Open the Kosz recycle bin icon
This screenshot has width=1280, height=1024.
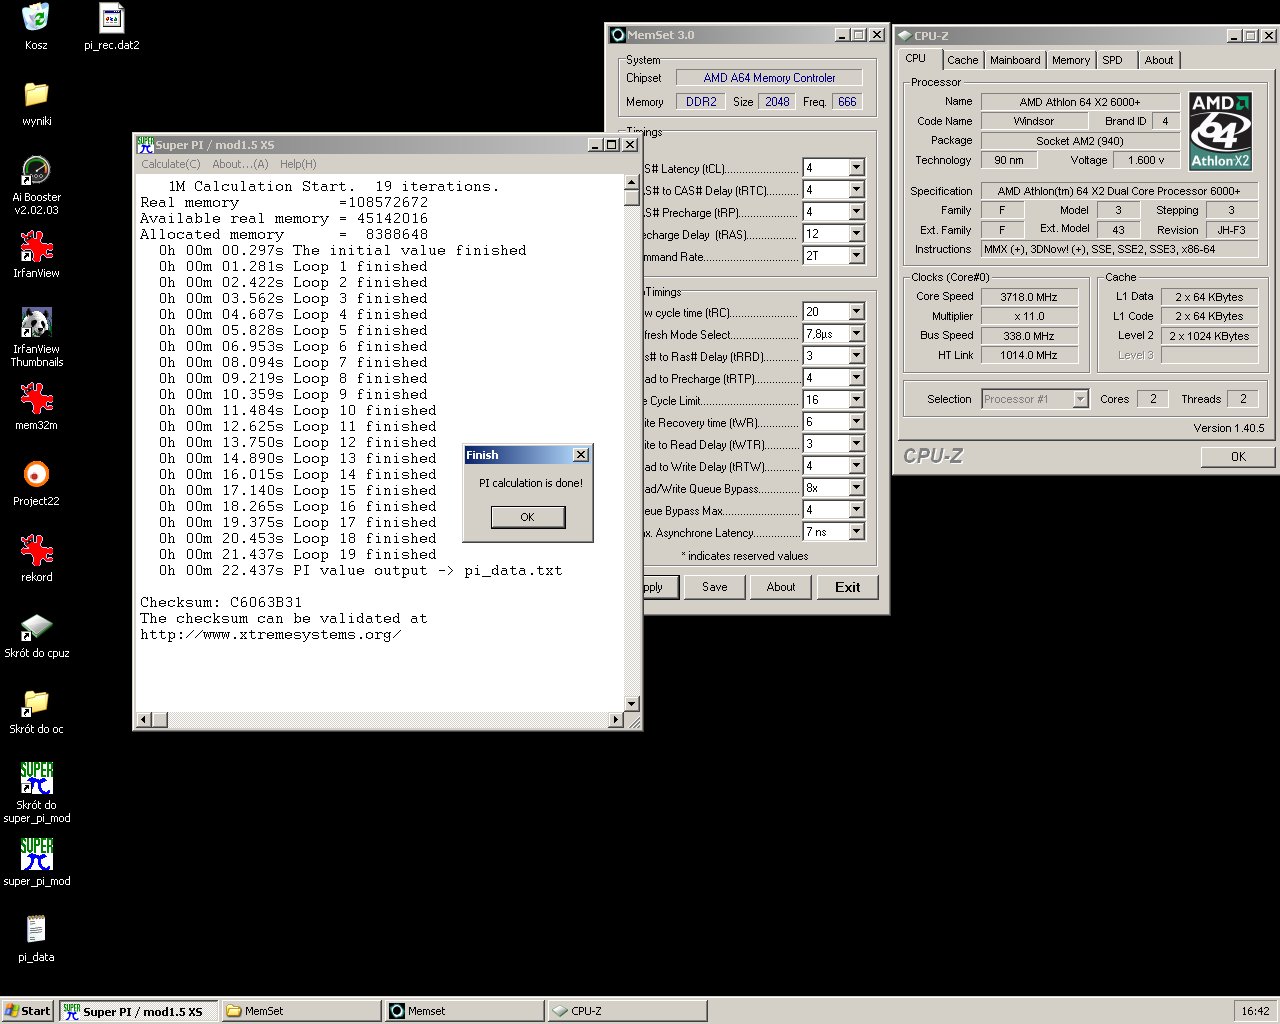(x=36, y=18)
